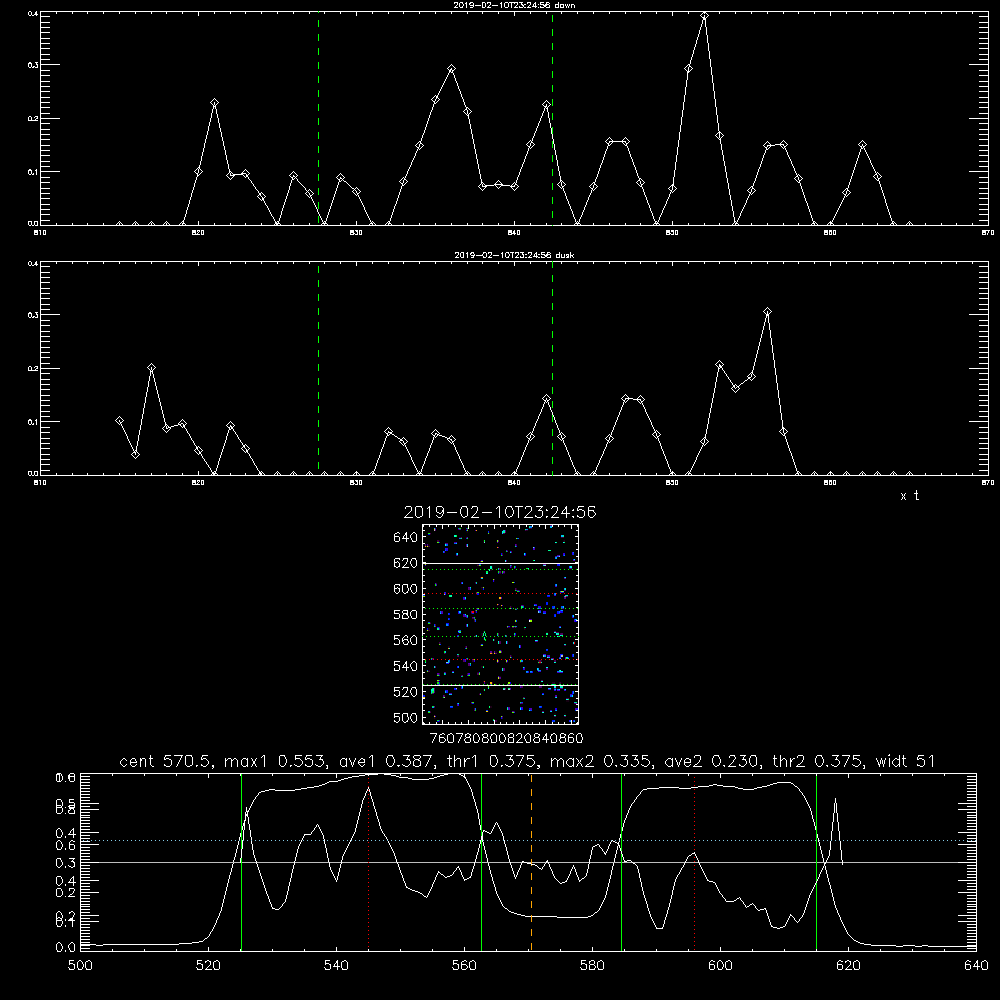This screenshot has height=1000, width=1000.
Task: Click the timestamp title above the colored image
Action: (x=499, y=512)
